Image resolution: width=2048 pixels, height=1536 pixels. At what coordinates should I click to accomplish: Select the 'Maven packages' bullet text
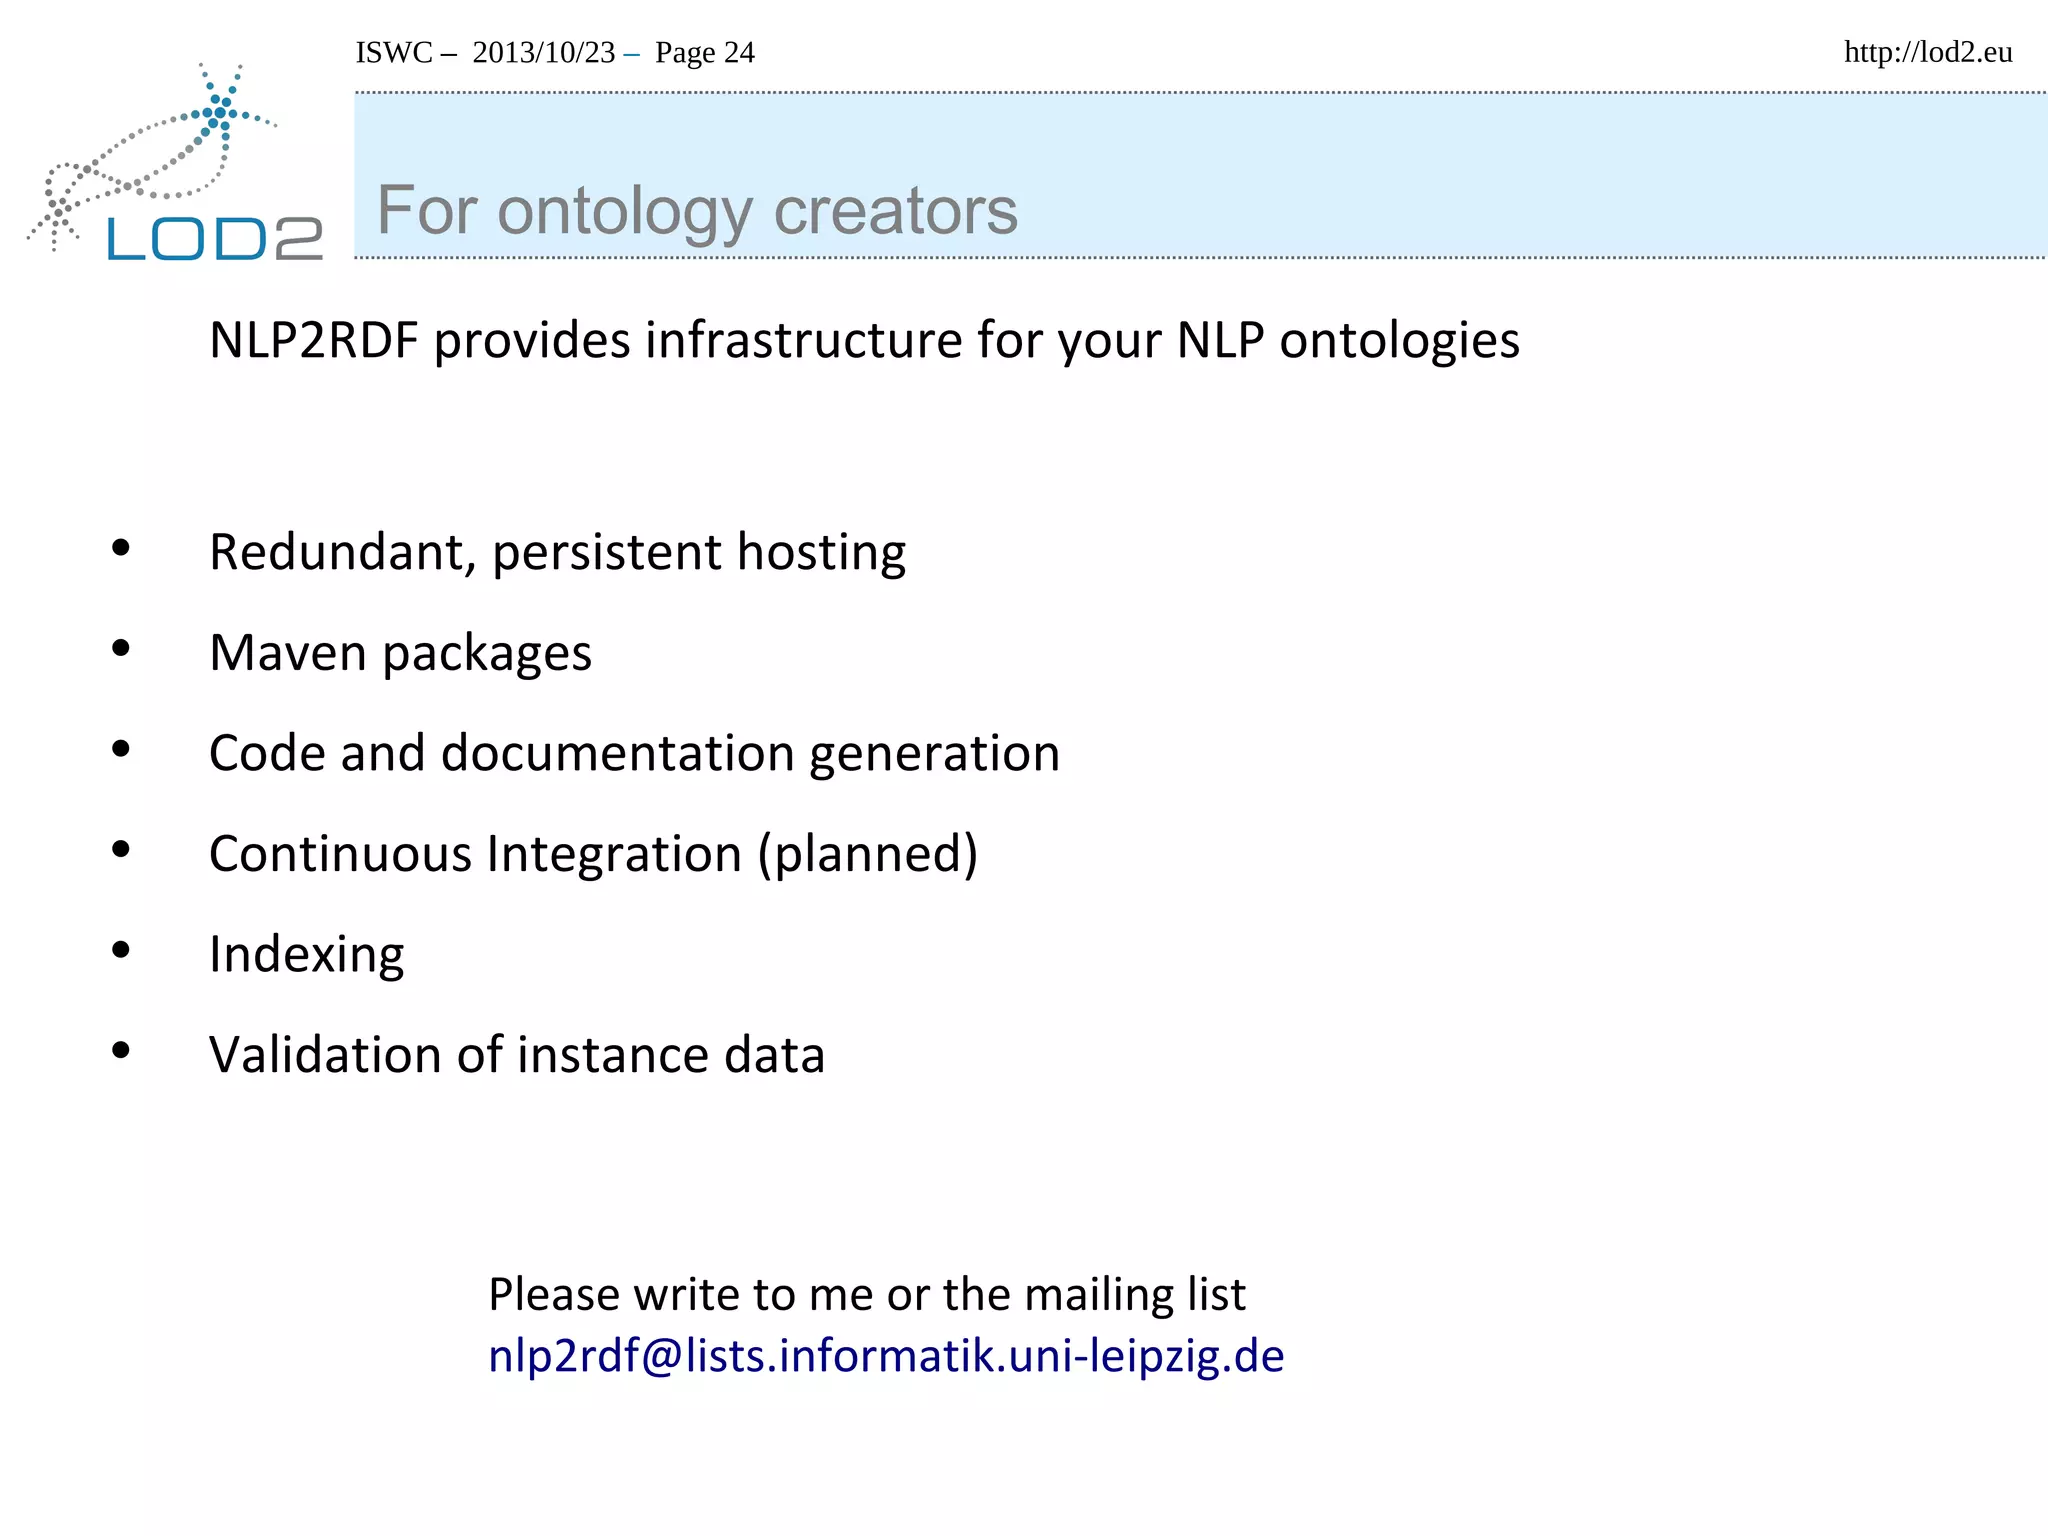(x=400, y=653)
